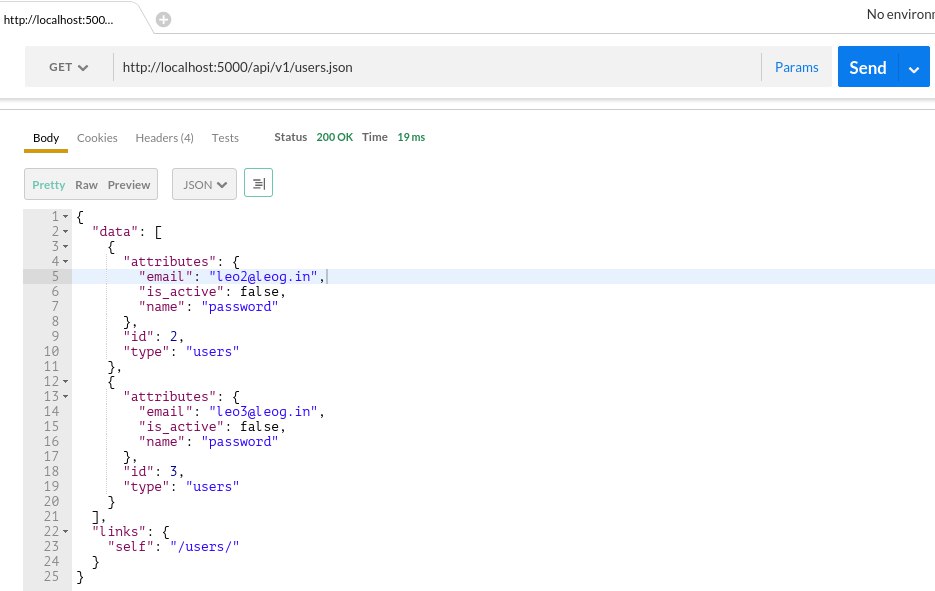Select the Pretty view mode
The height and width of the screenshot is (591, 935).
coord(48,185)
